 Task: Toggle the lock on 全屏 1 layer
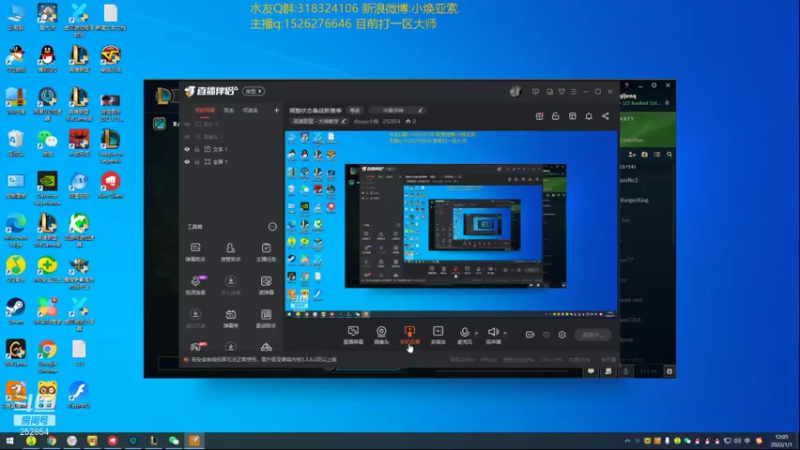[197, 162]
